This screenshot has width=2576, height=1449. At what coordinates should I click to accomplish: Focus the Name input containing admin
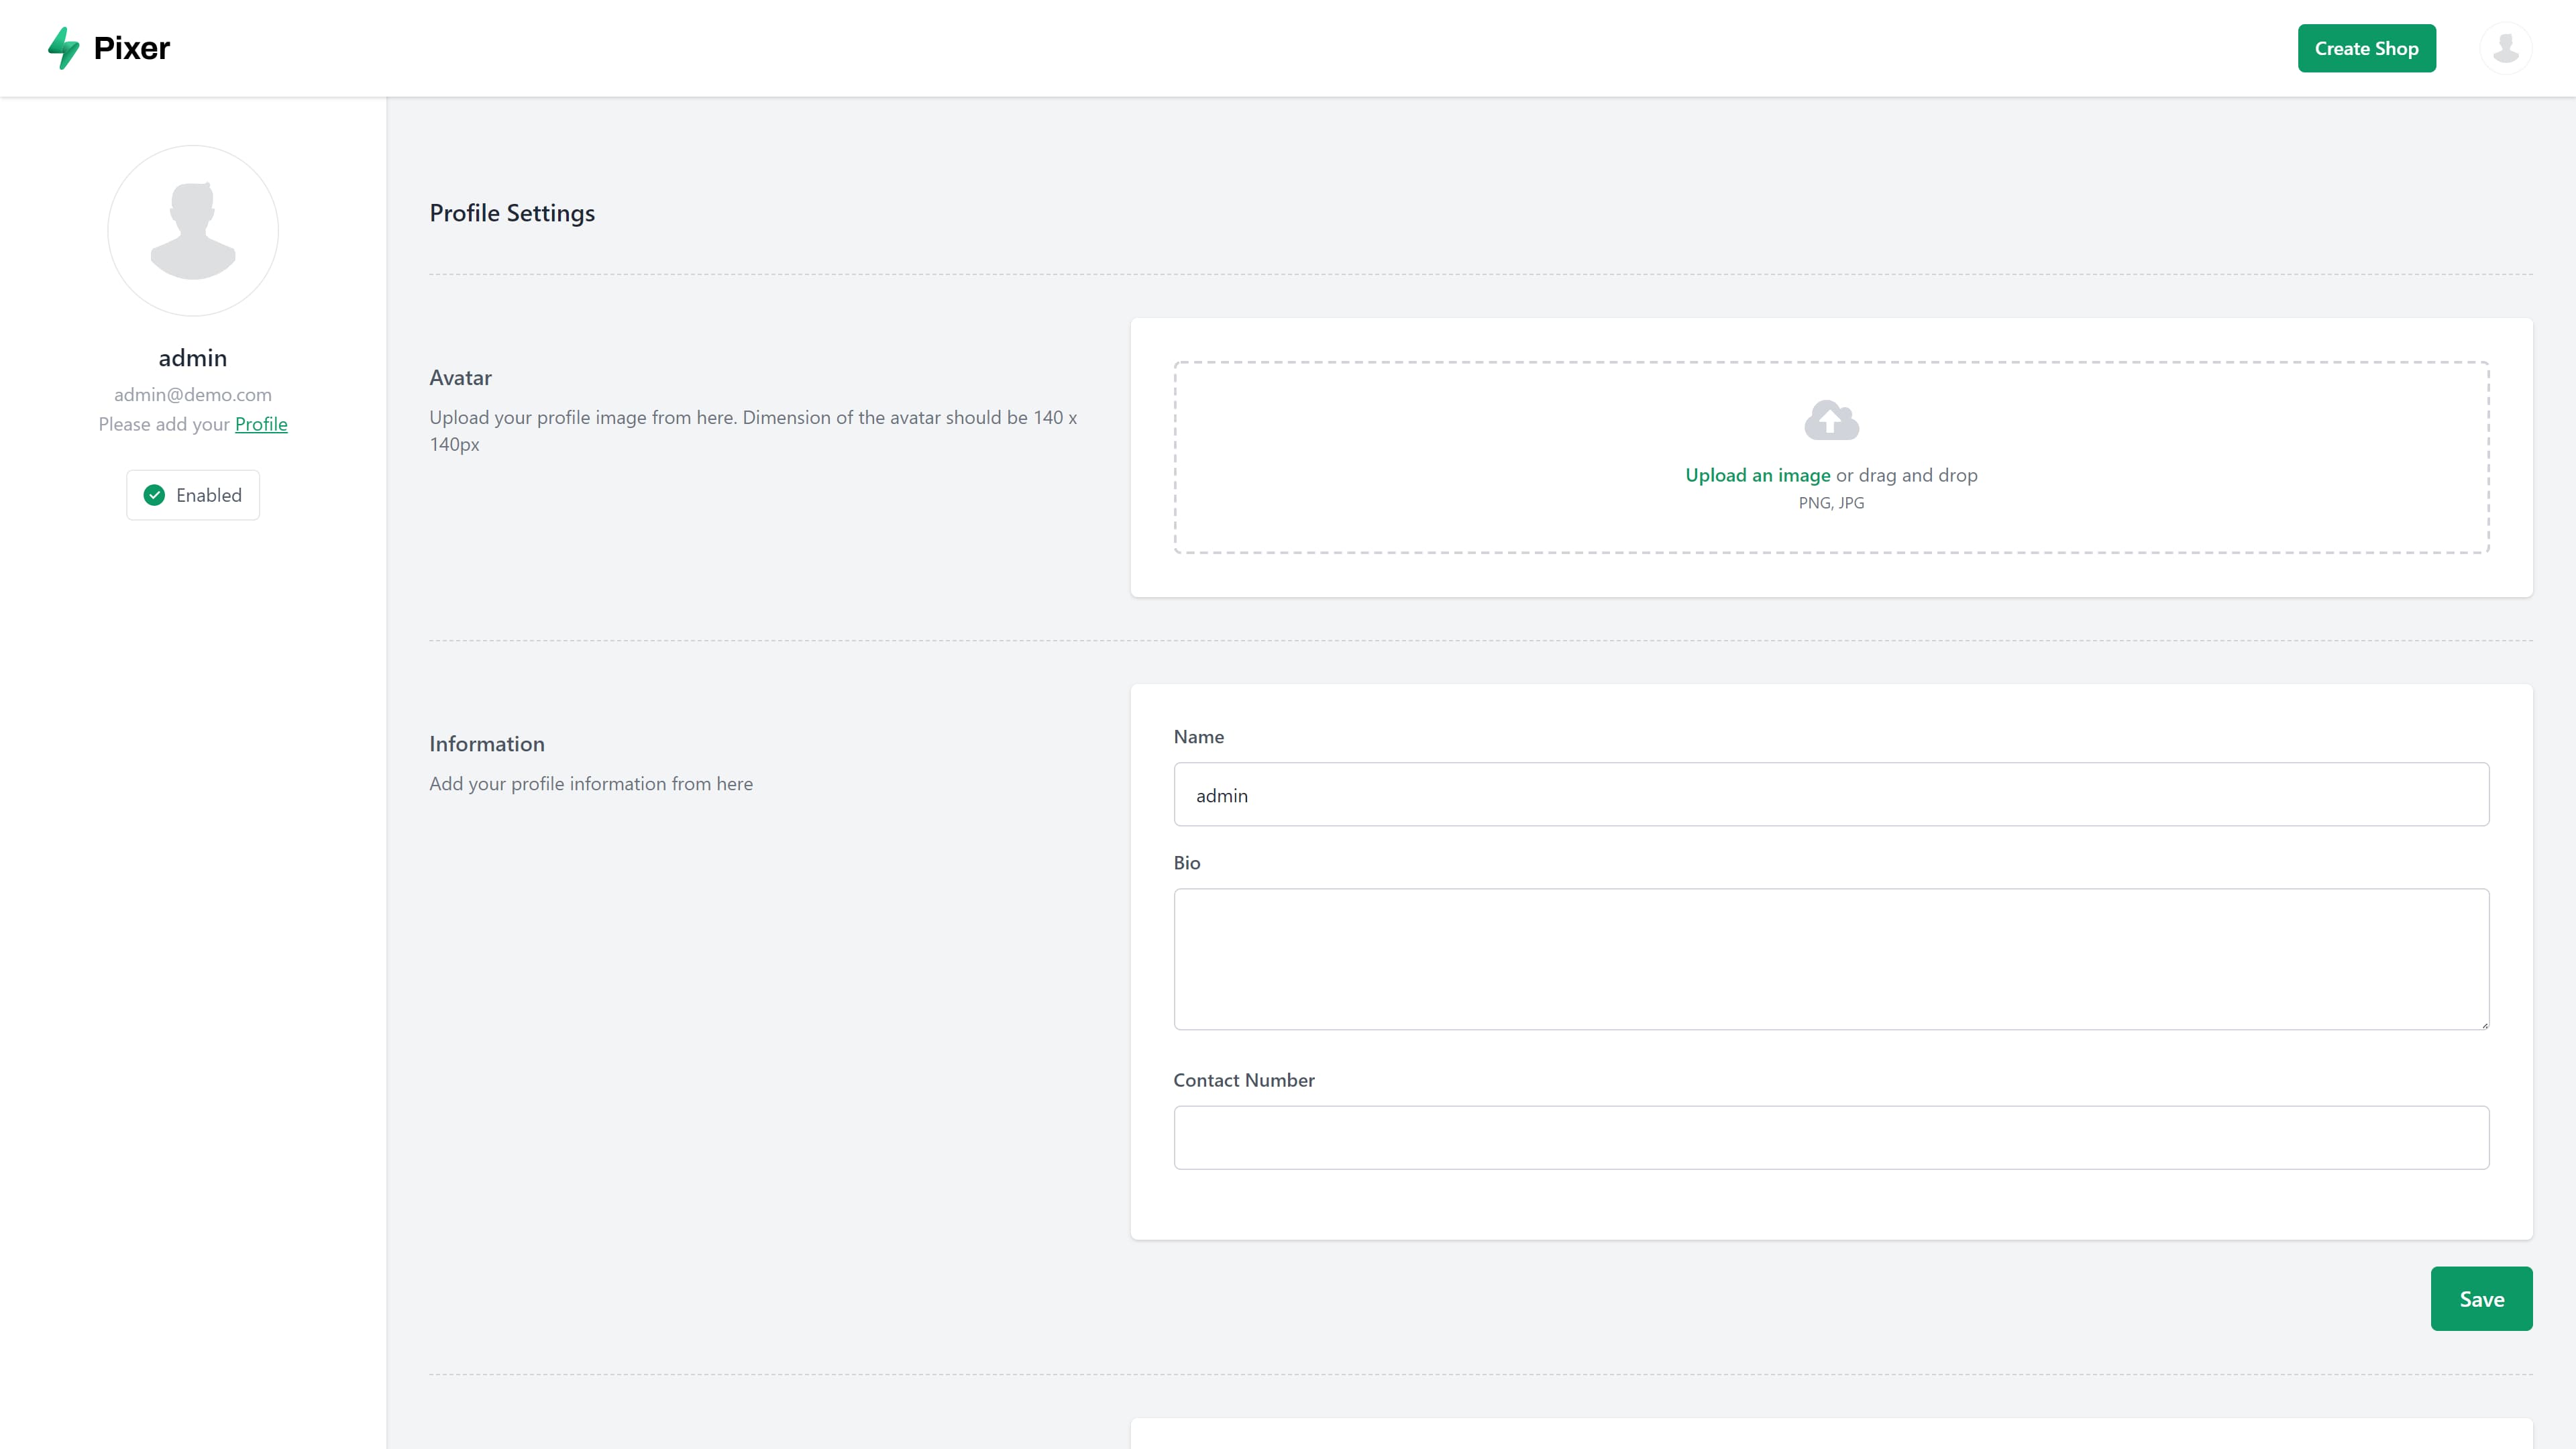point(1830,794)
